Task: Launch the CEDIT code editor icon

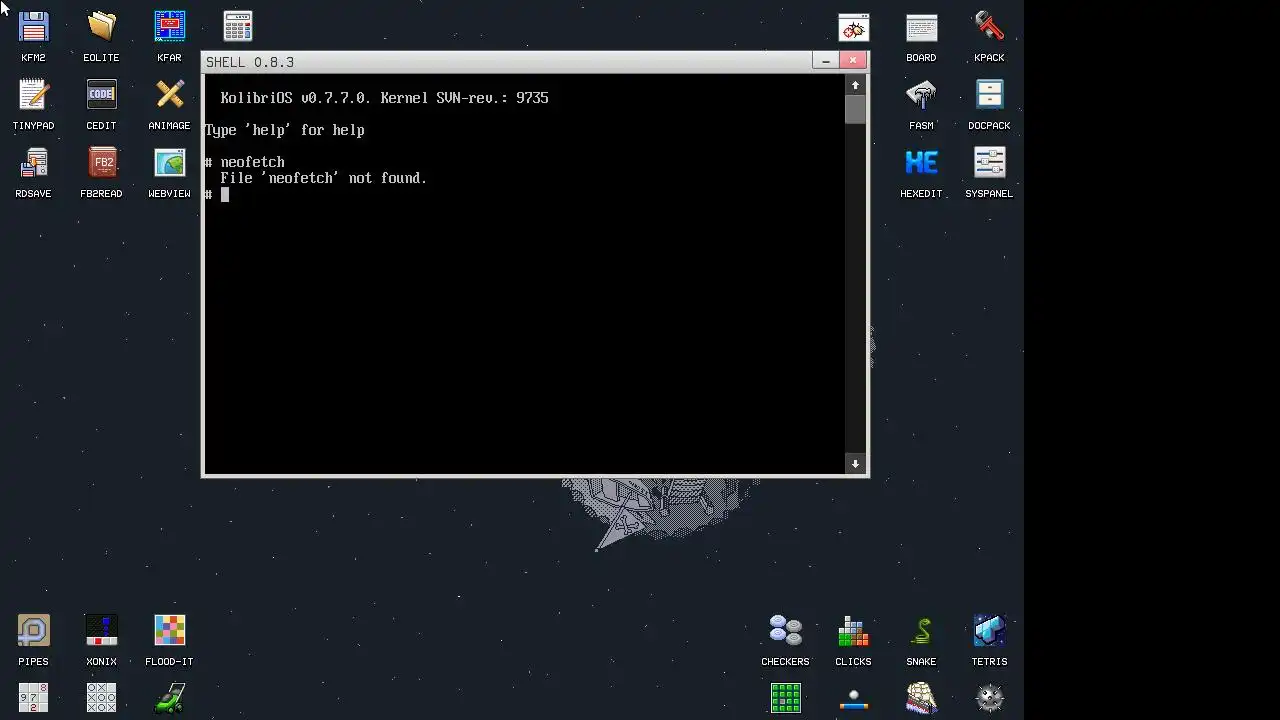Action: point(101,95)
